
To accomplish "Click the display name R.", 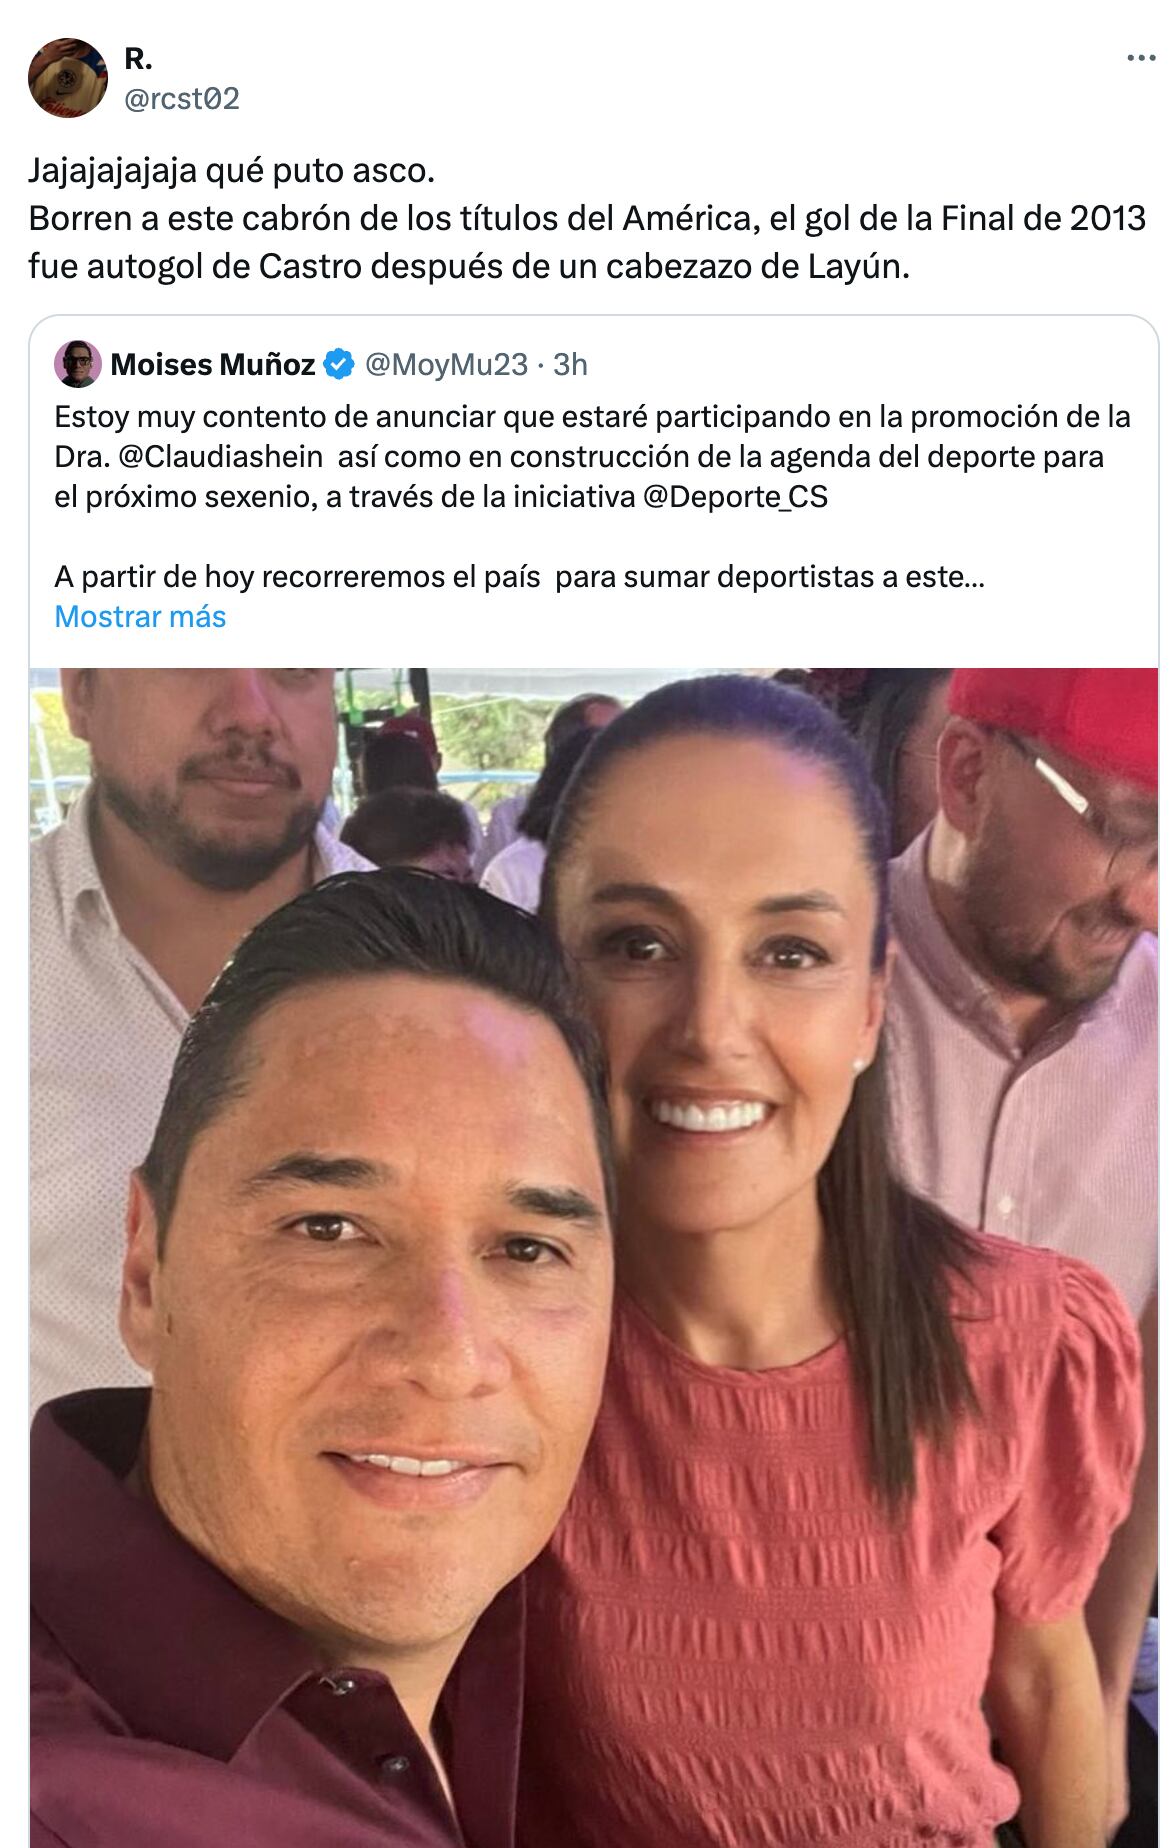I will pyautogui.click(x=138, y=60).
